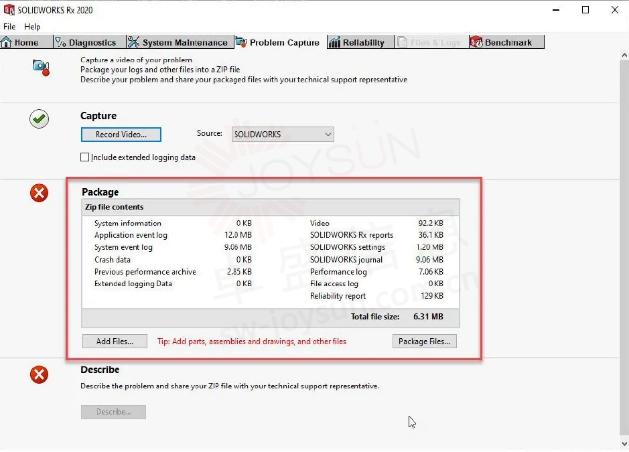Click the house icon on Home tab
The image size is (629, 452).
(x=6, y=42)
